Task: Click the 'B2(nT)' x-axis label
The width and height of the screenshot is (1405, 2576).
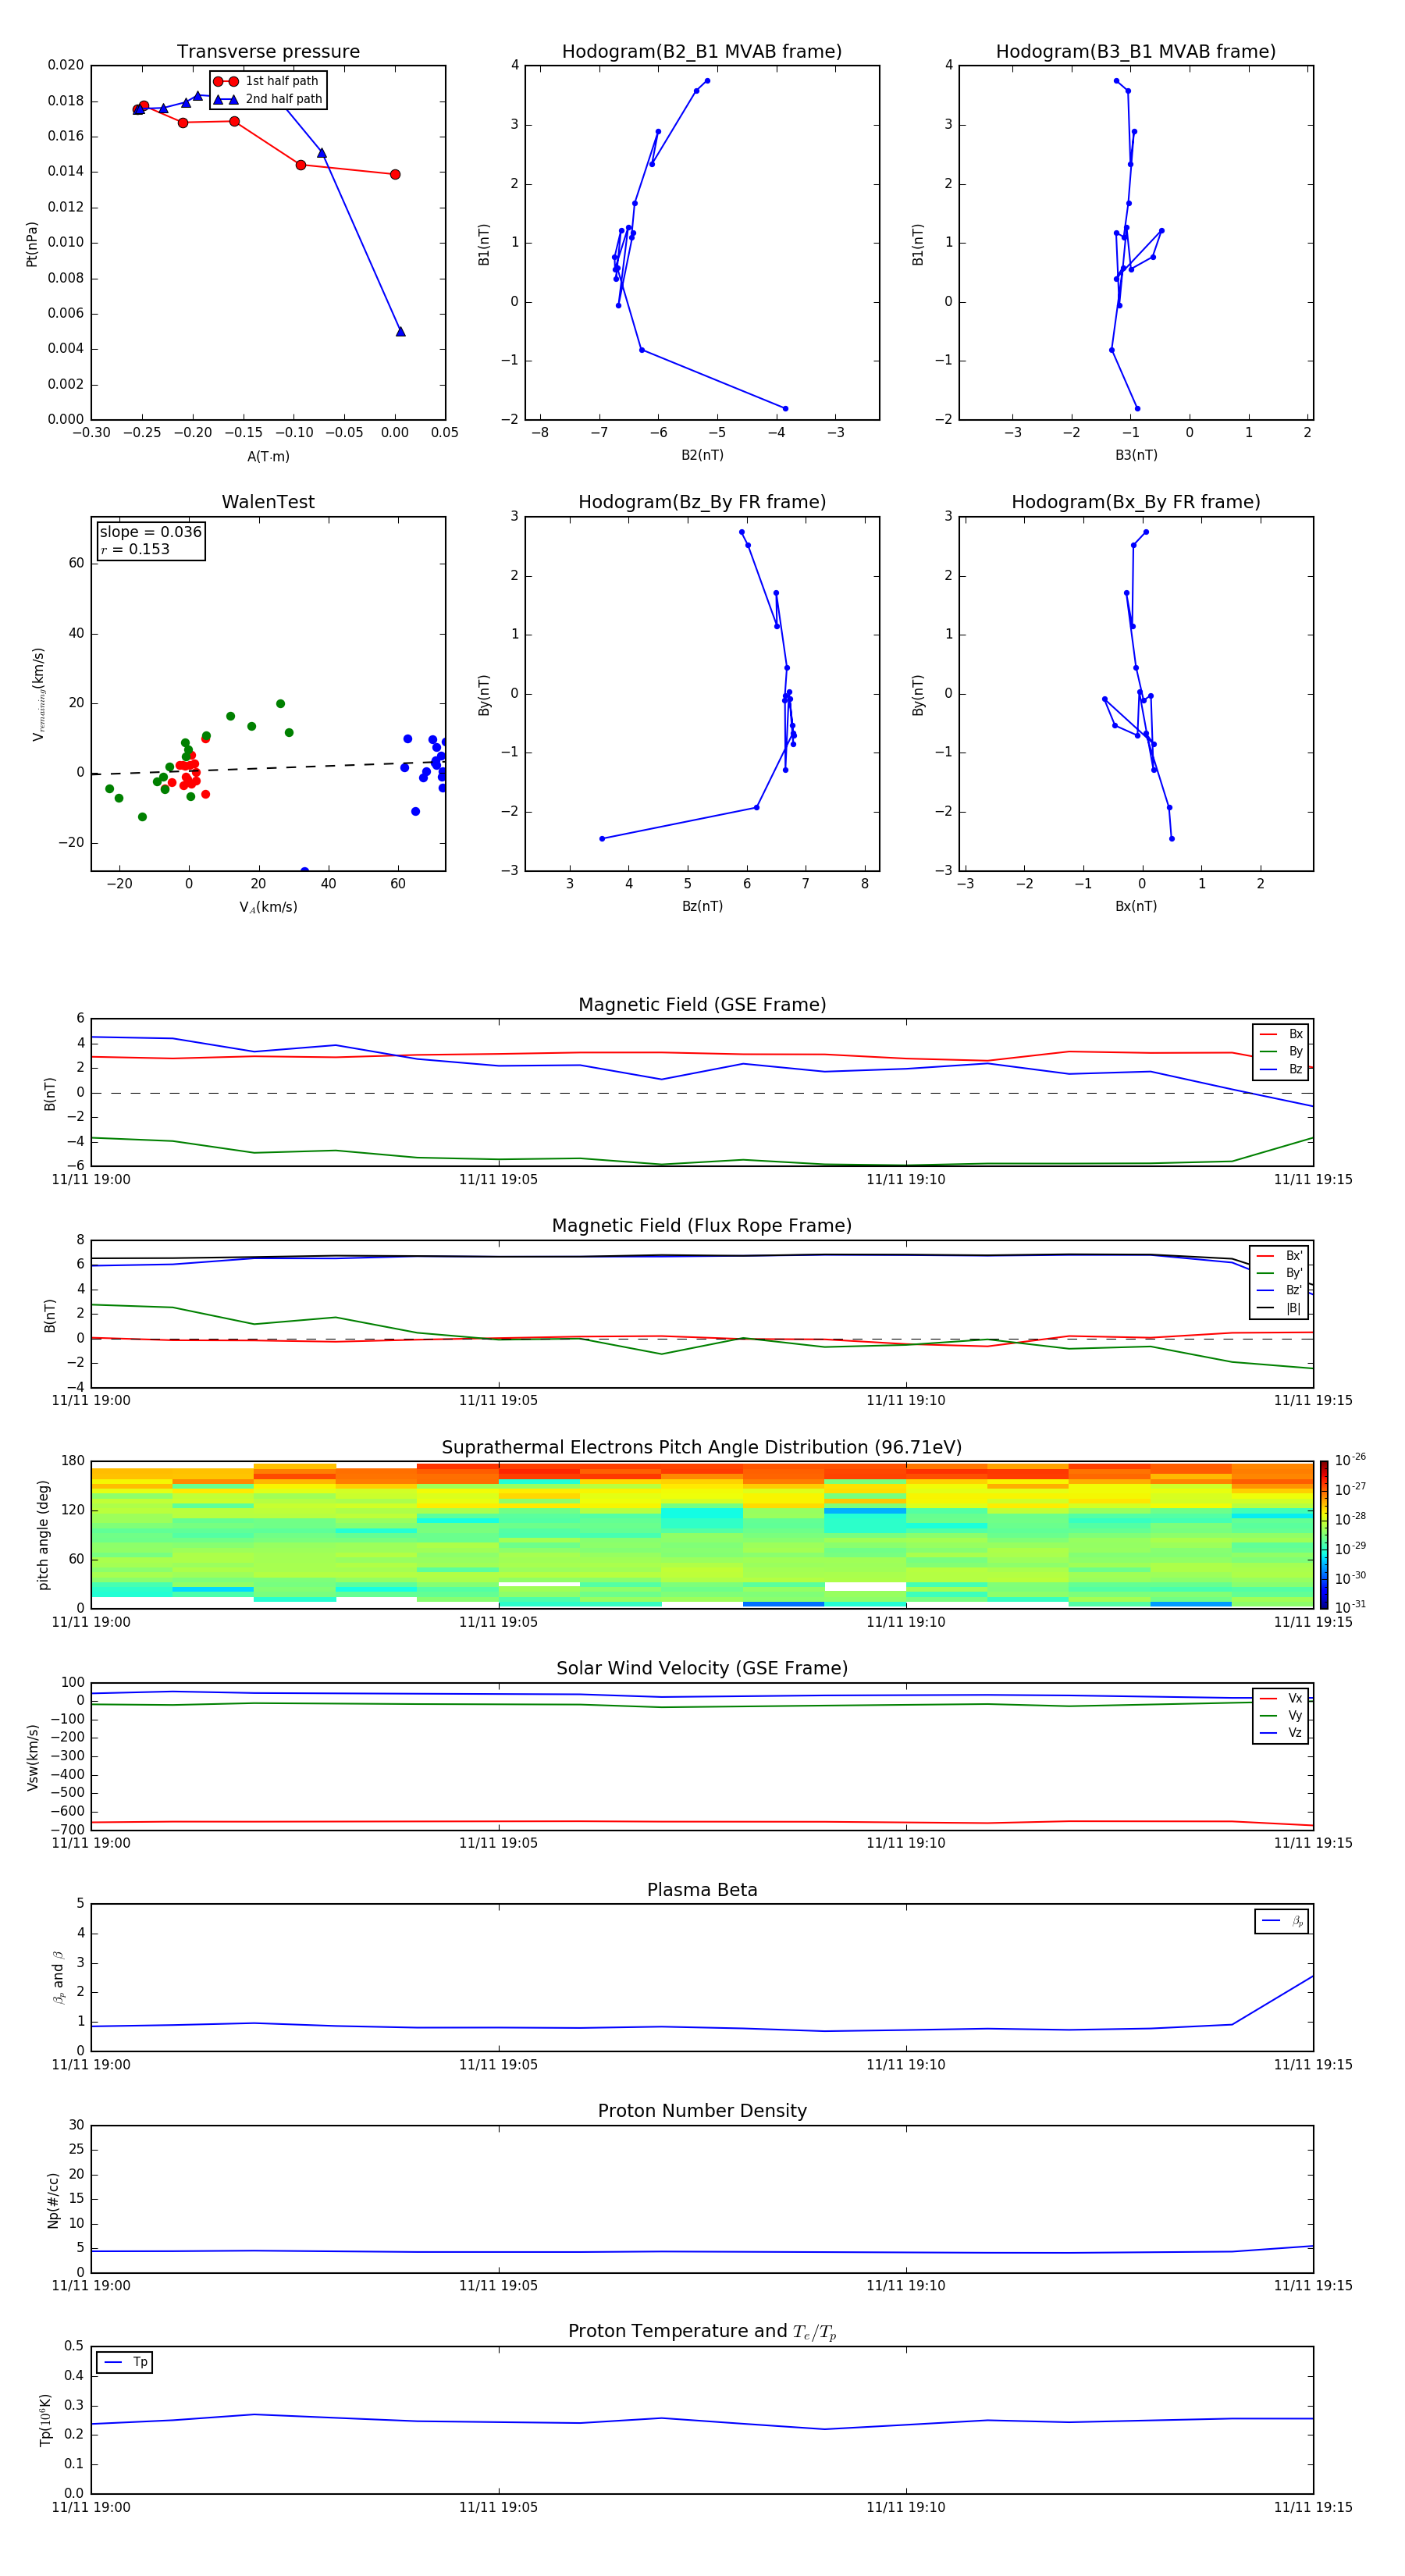Action: coord(702,455)
